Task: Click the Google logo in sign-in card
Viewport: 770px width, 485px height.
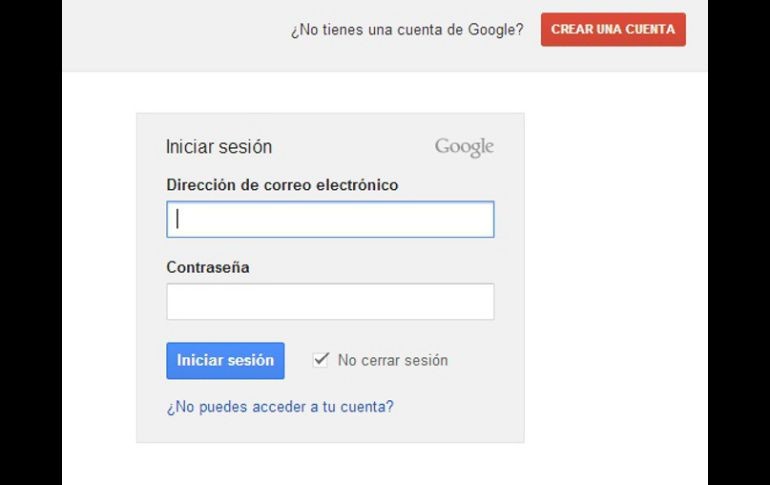Action: (x=464, y=148)
